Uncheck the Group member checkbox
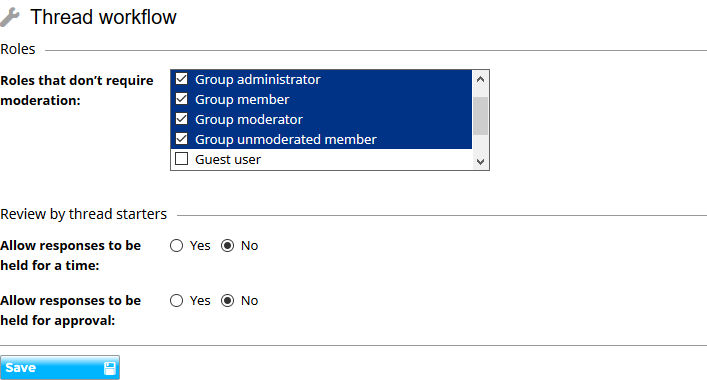This screenshot has width=707, height=380. tap(181, 99)
